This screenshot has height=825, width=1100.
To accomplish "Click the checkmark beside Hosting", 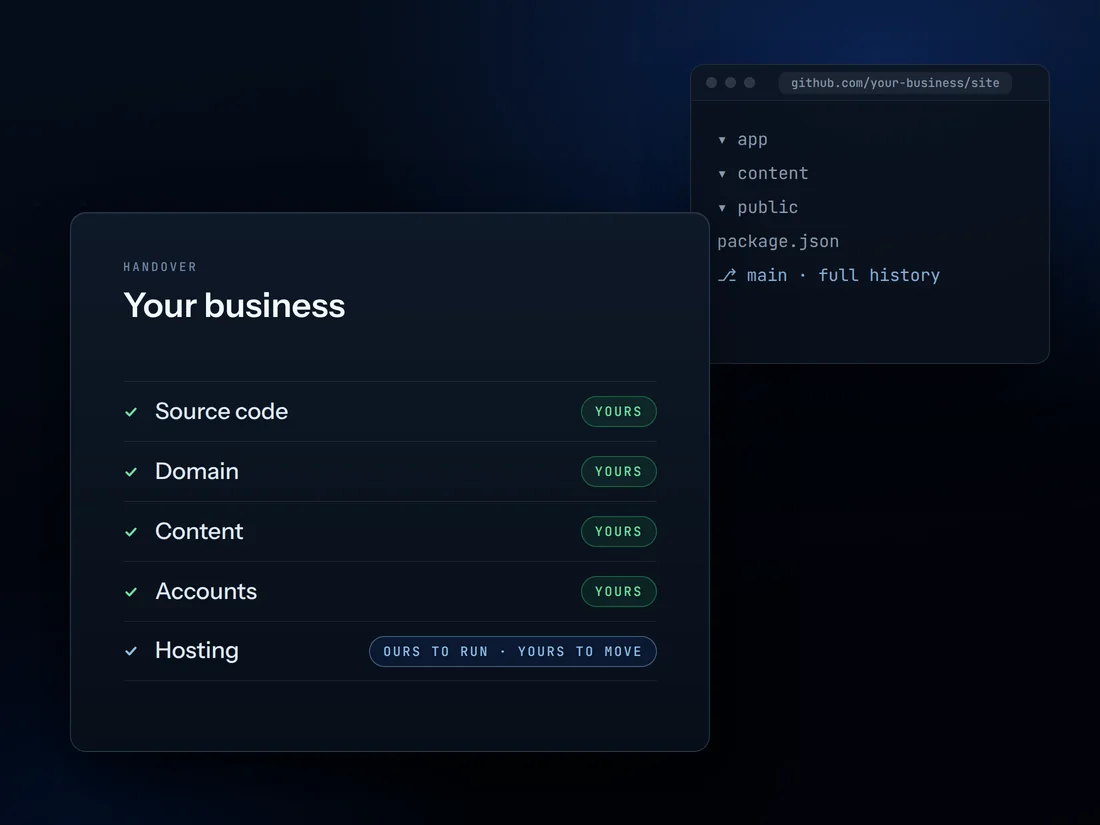I will [x=131, y=651].
